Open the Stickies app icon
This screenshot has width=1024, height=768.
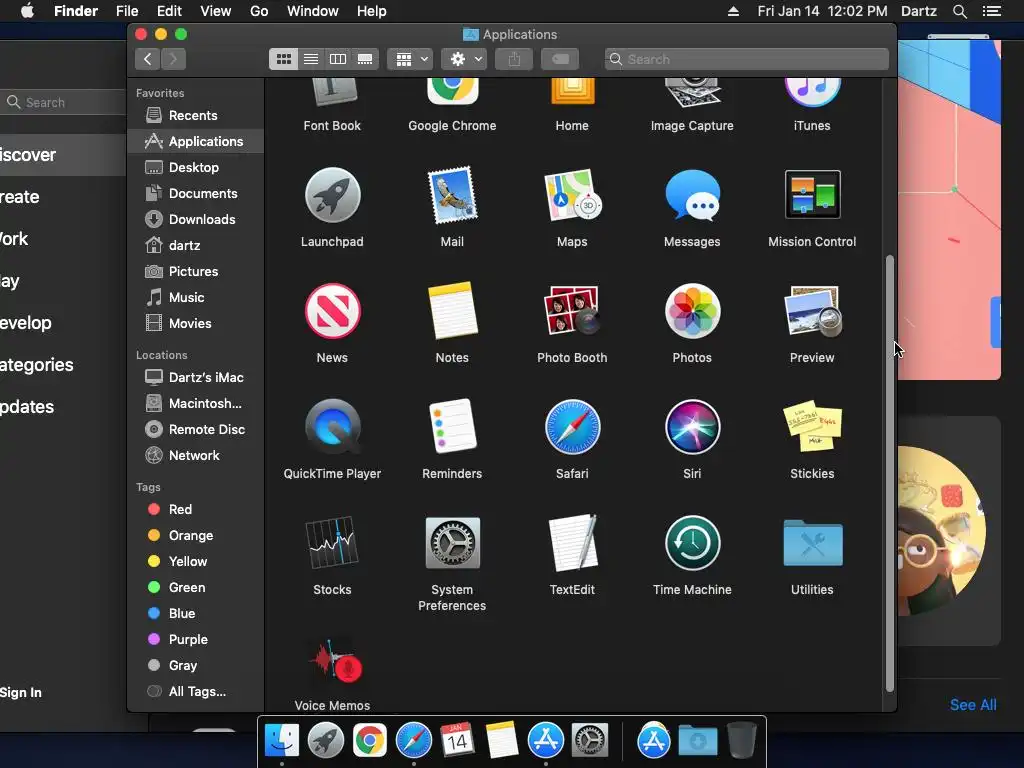[x=812, y=426]
